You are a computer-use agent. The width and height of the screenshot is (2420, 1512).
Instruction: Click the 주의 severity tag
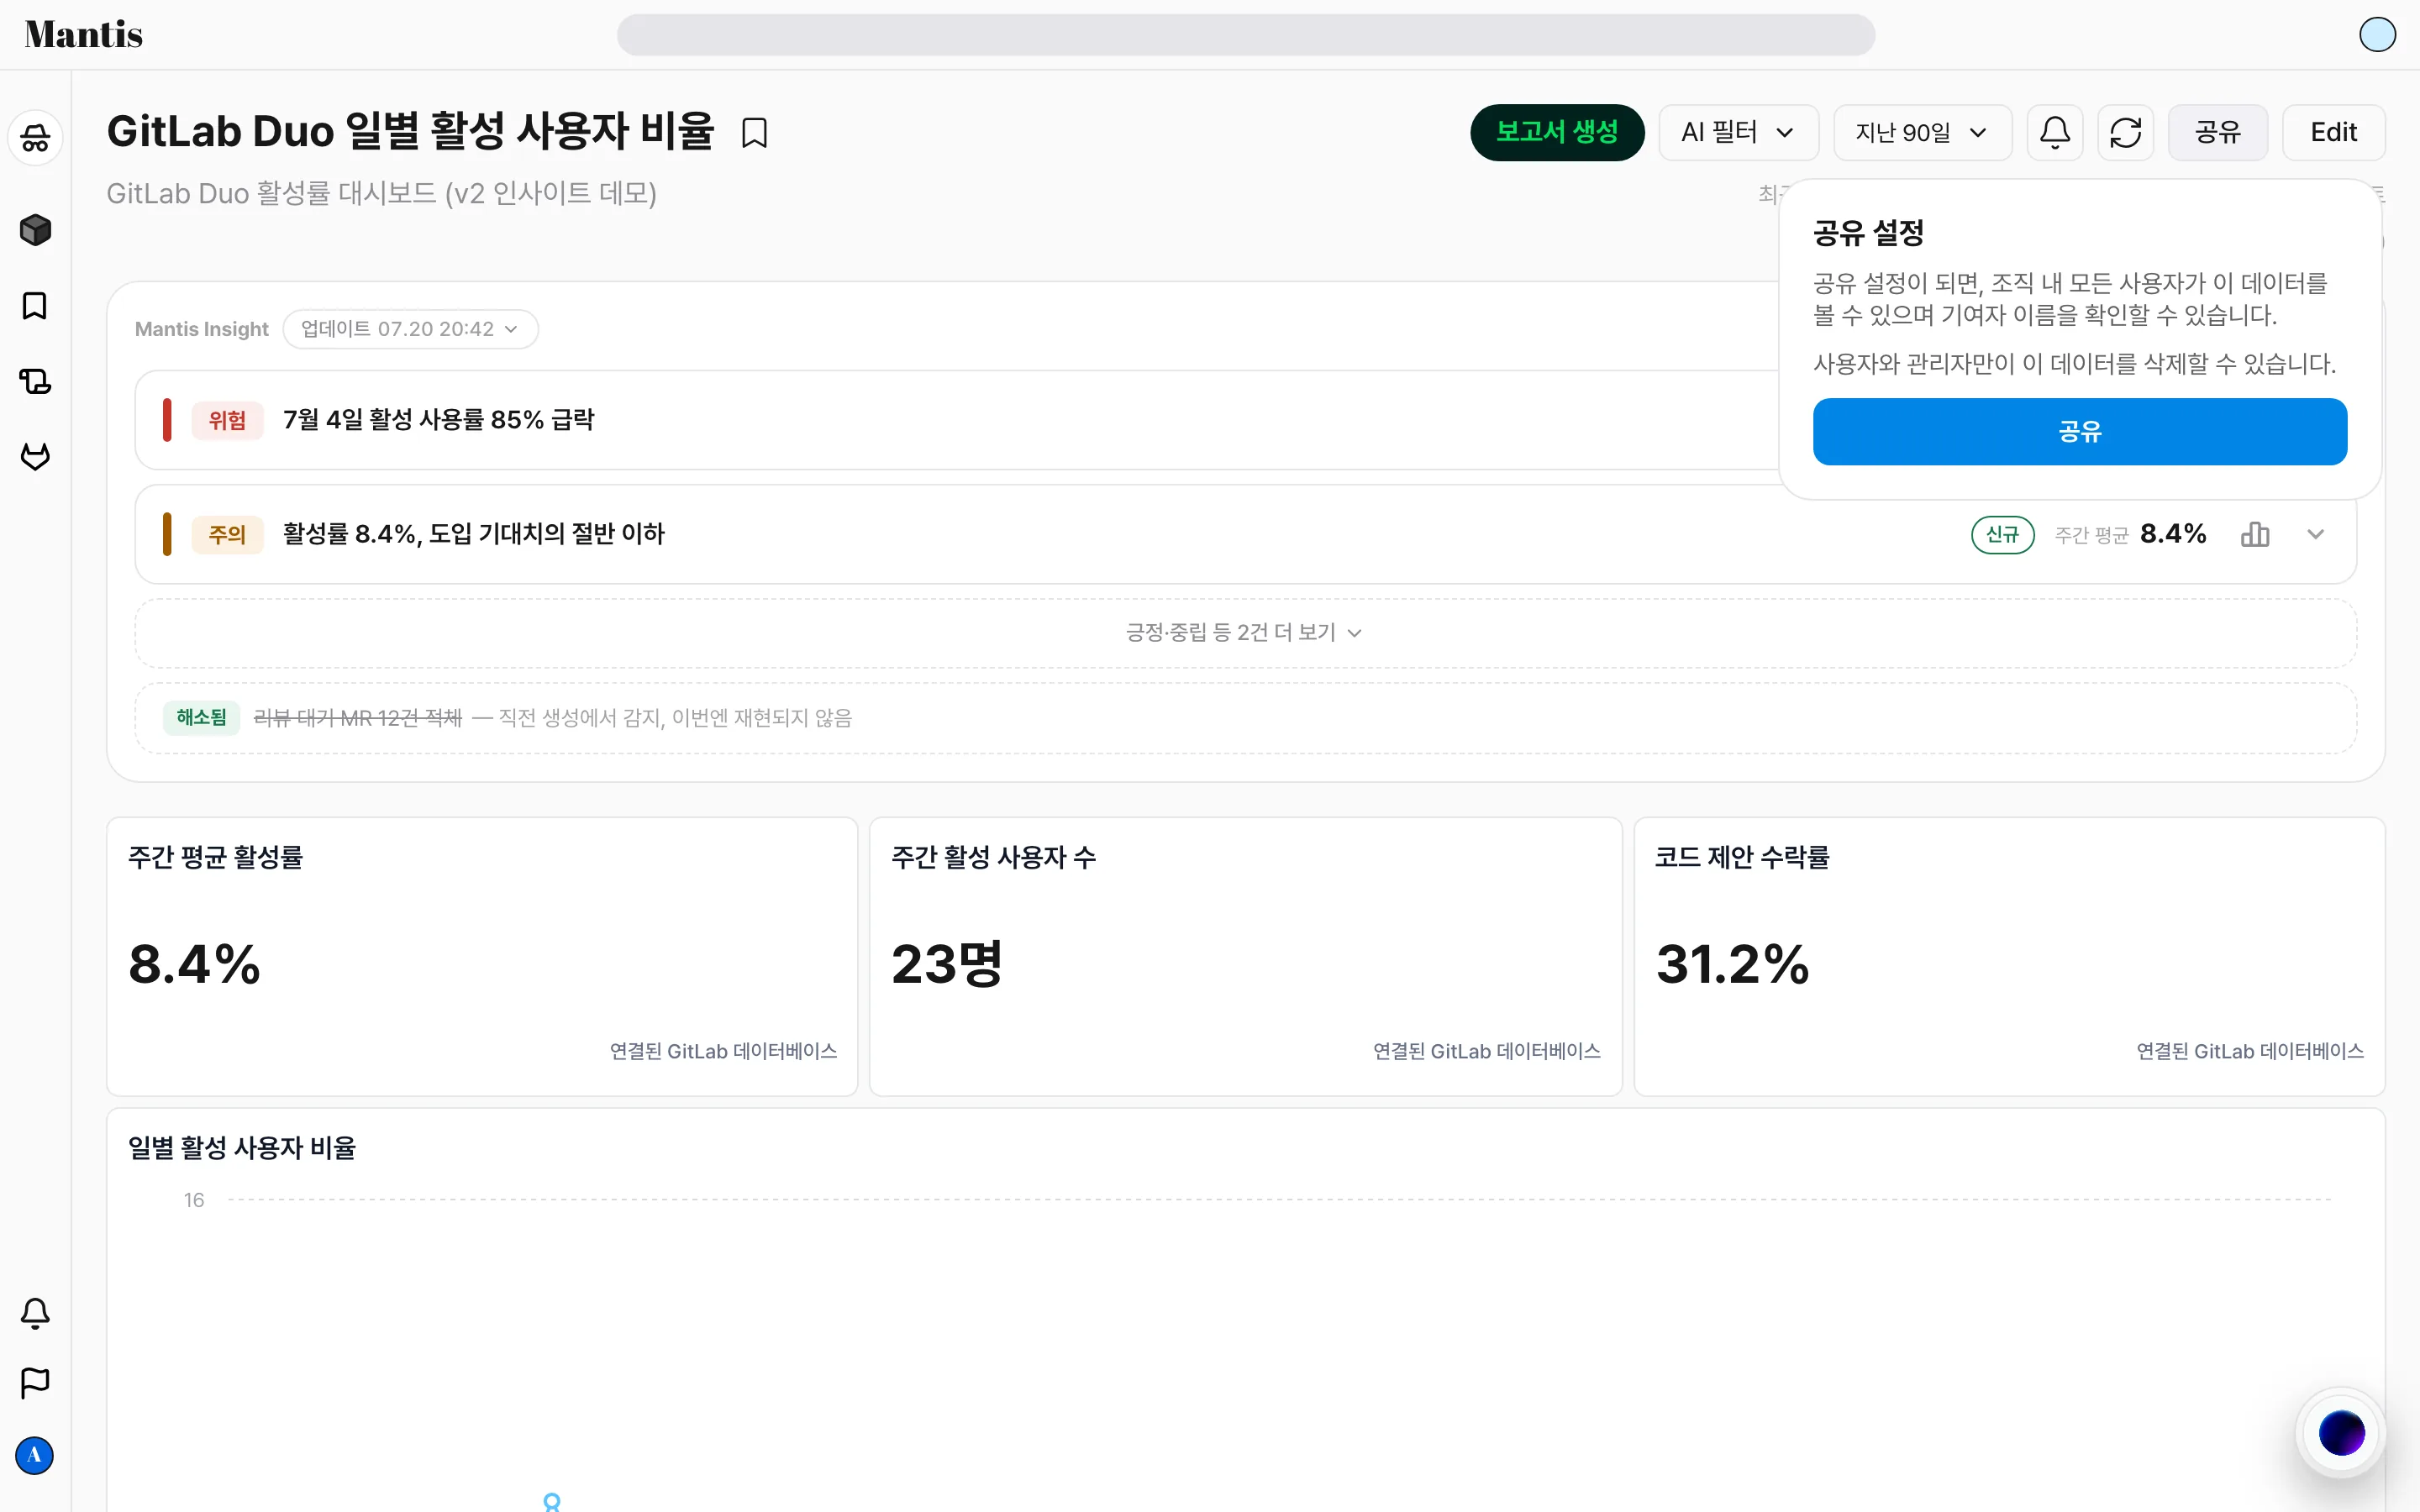point(227,534)
